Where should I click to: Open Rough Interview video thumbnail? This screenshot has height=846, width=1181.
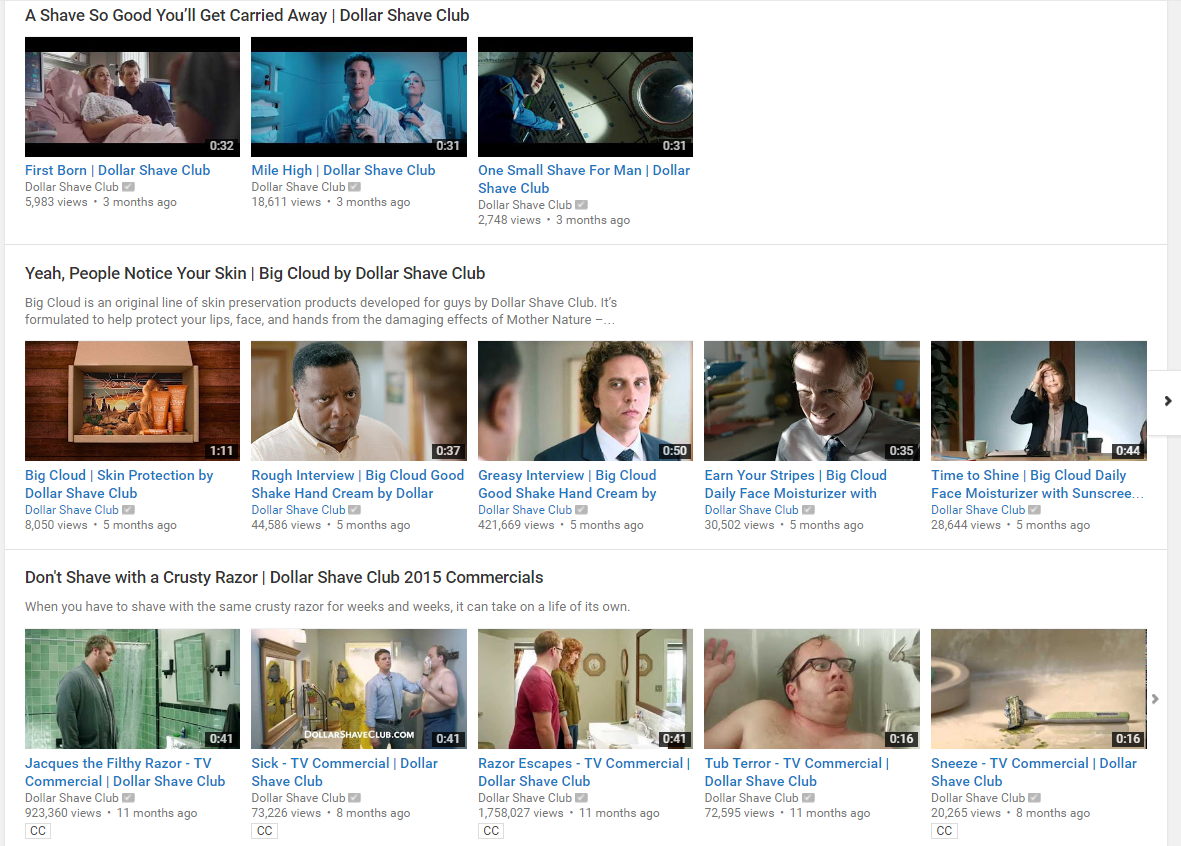pos(359,401)
